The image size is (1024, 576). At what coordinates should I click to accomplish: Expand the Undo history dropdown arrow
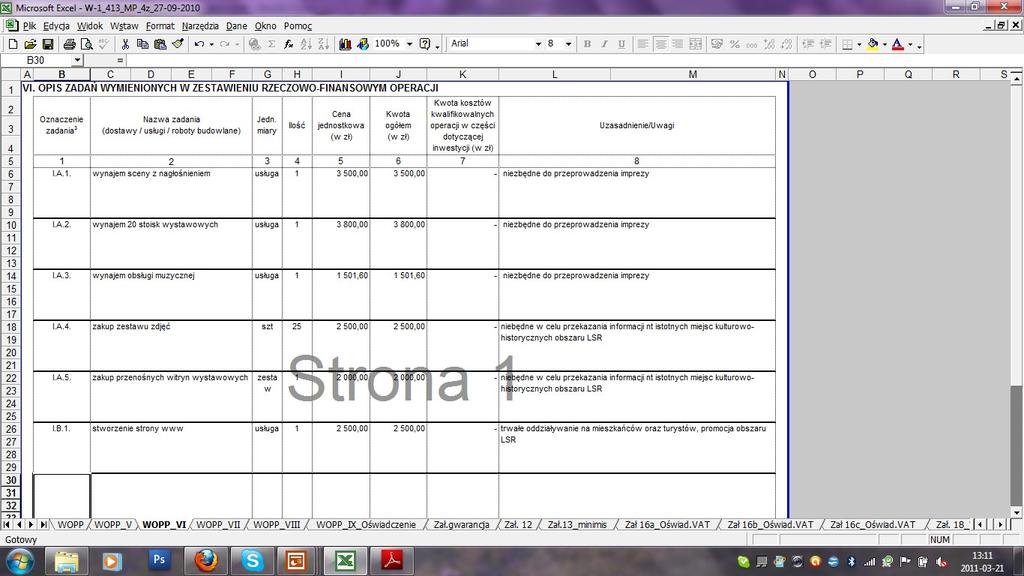pos(212,44)
